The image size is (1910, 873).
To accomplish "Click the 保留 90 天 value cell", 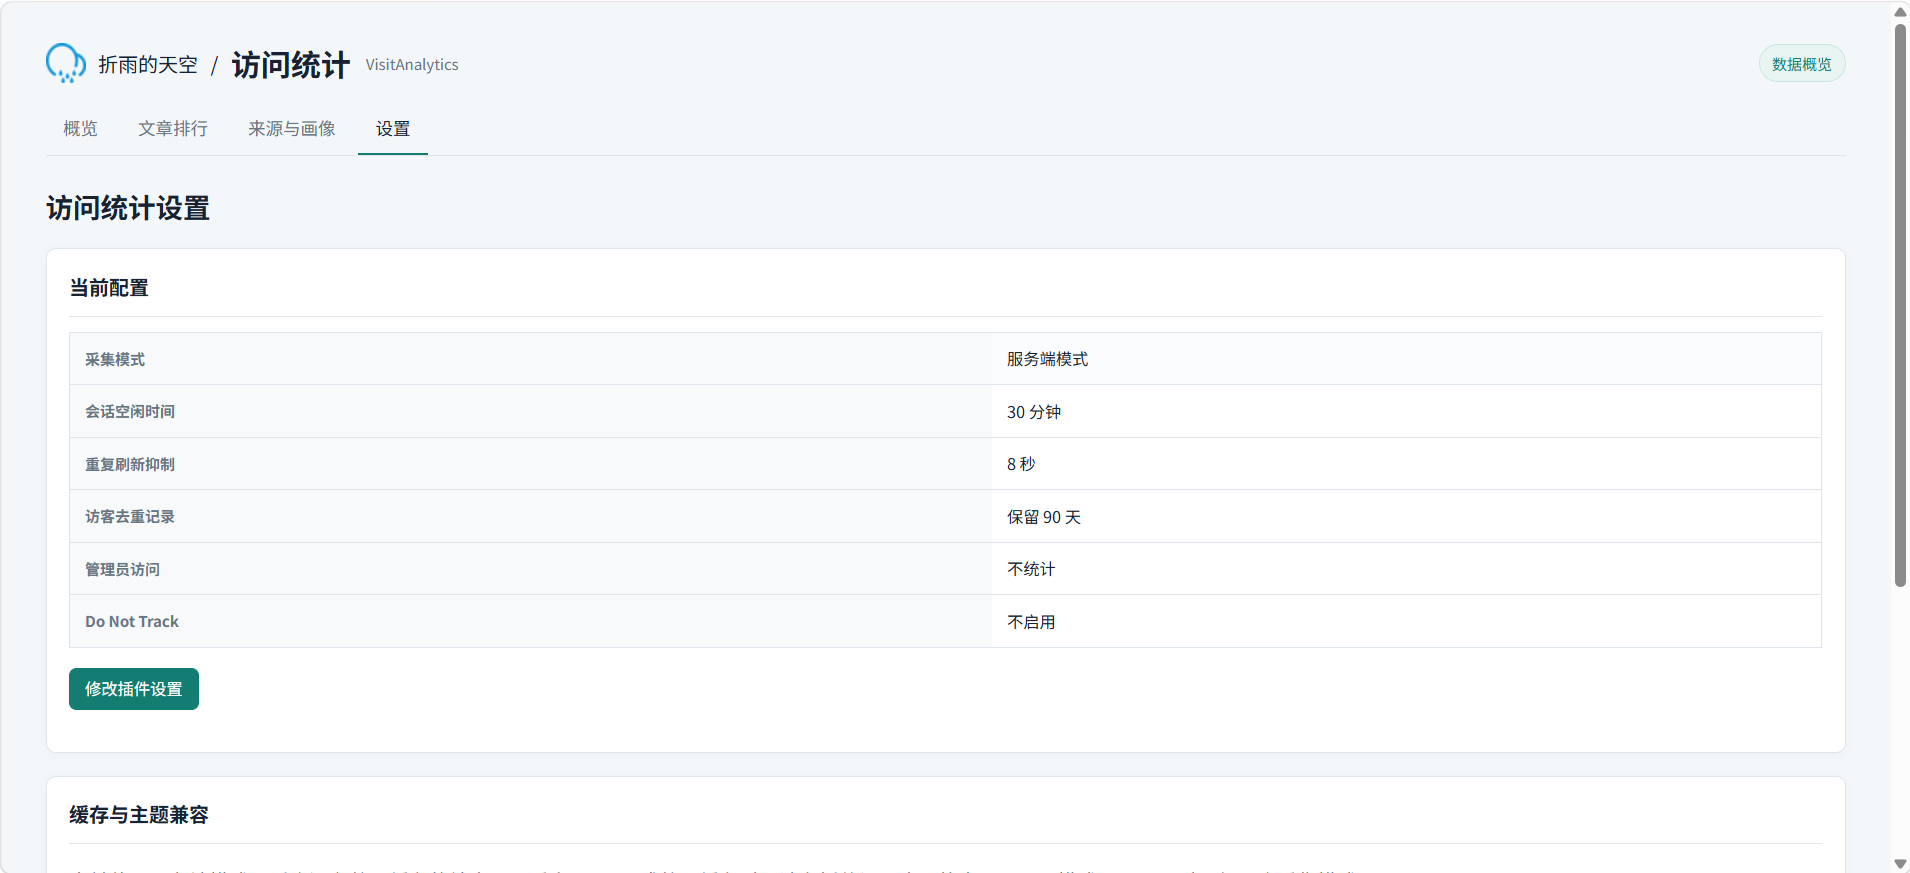I will (1406, 517).
